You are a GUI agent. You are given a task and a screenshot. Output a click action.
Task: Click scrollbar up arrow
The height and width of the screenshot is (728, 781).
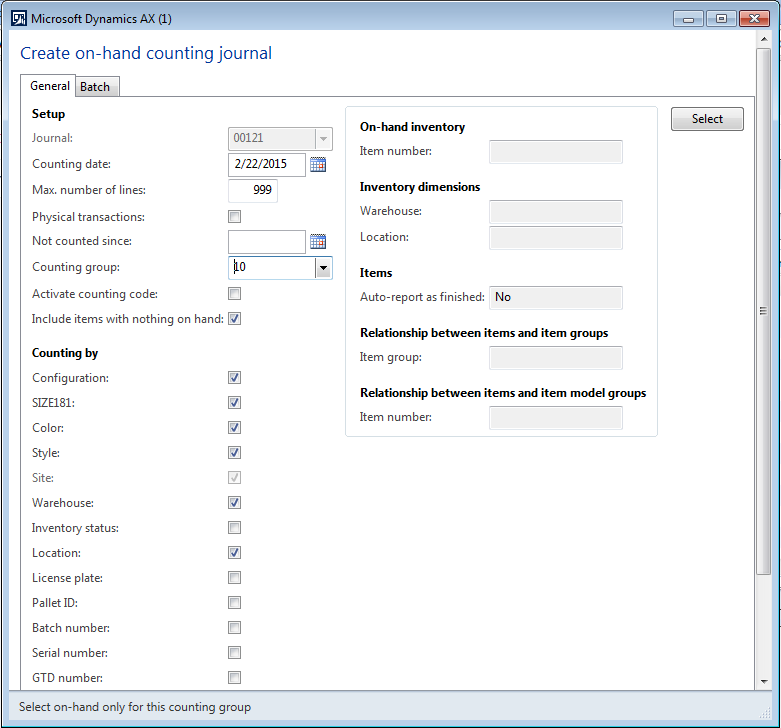764,39
